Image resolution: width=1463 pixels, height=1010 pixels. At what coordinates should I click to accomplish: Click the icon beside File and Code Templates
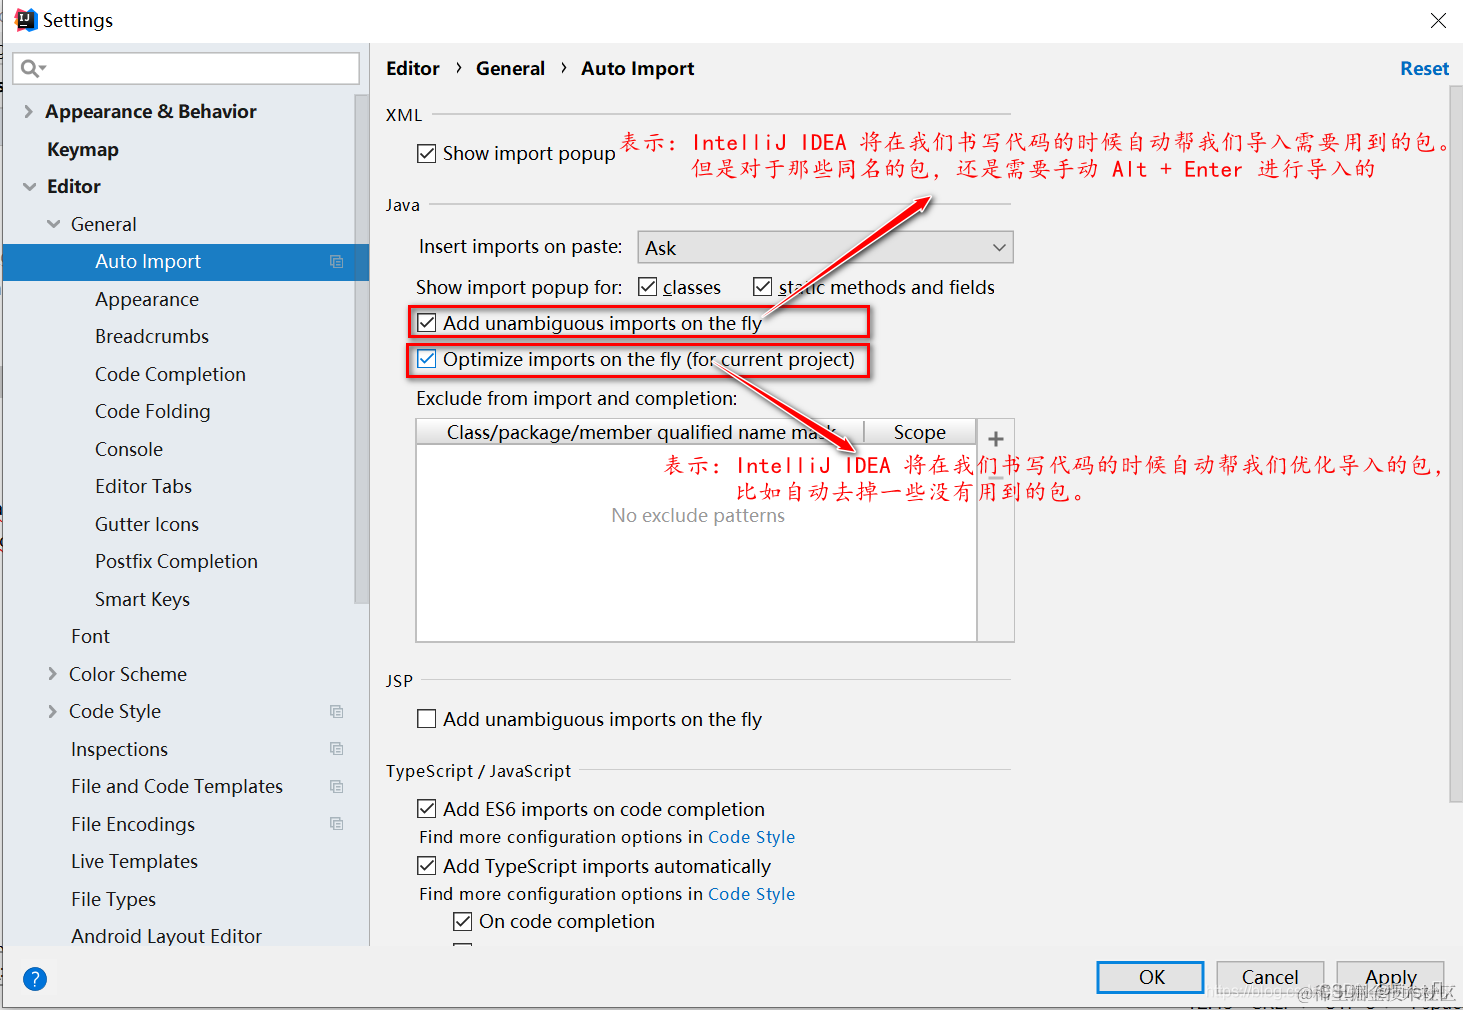pyautogui.click(x=336, y=787)
